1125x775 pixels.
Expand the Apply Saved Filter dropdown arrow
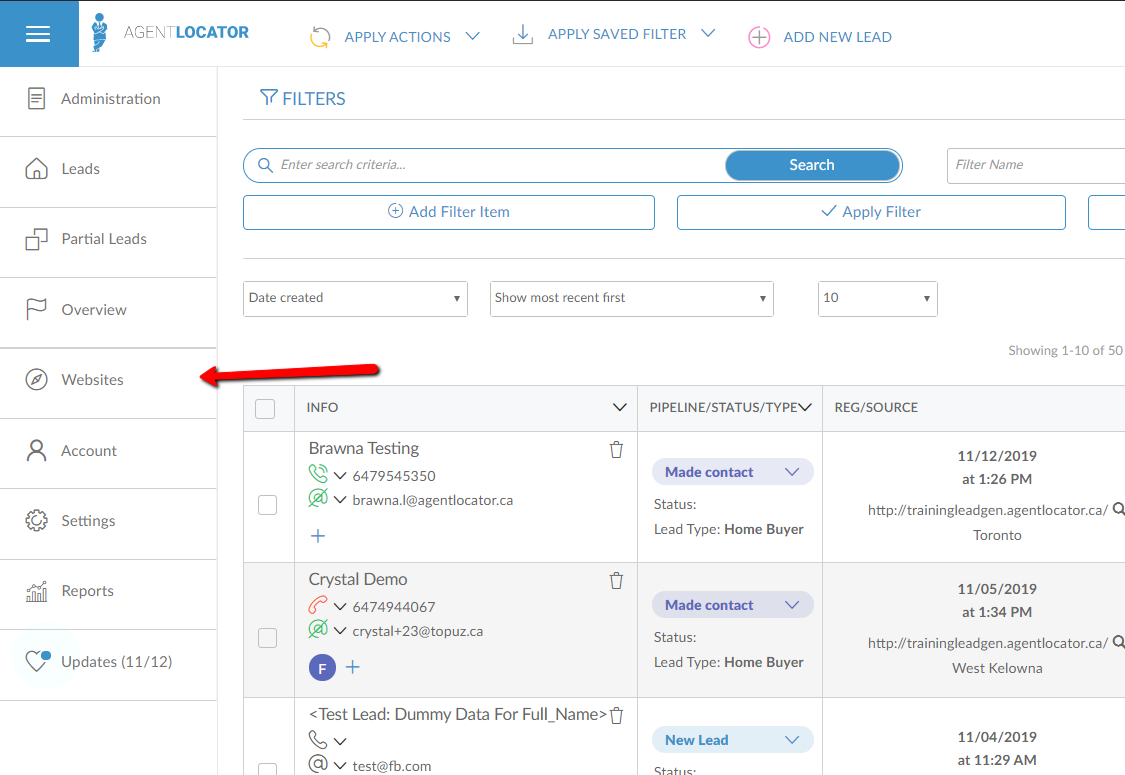[x=708, y=33]
